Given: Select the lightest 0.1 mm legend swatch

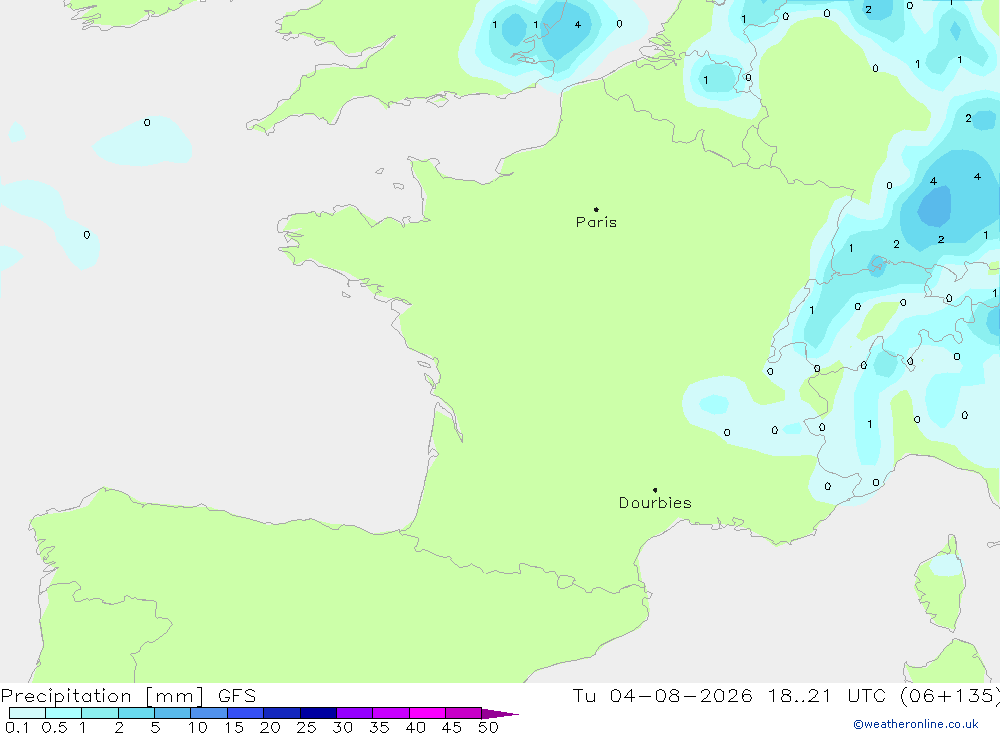Looking at the screenshot, I should tap(27, 713).
